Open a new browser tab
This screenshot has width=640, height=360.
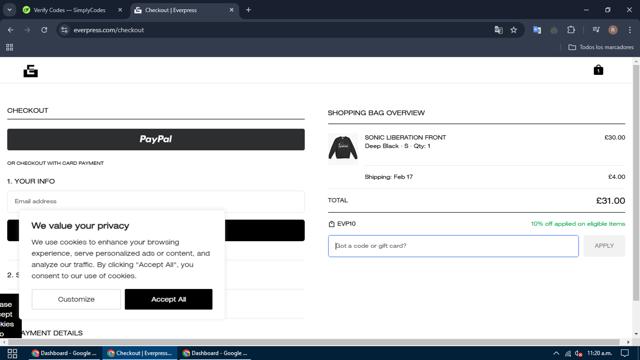tap(248, 10)
